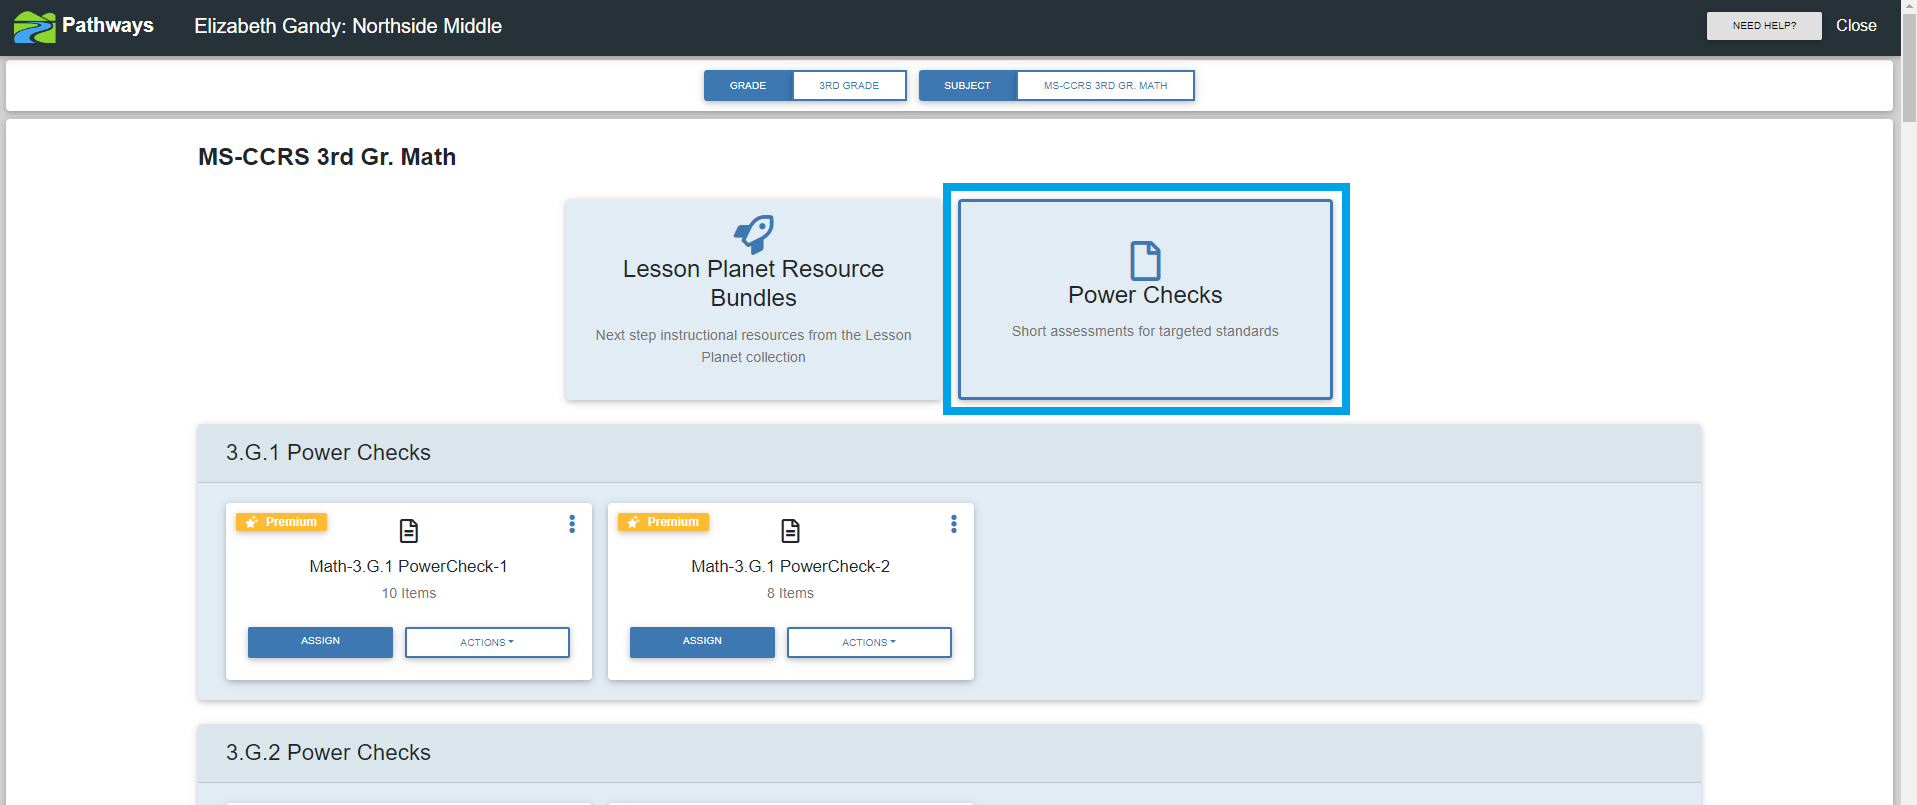Click the 3.G.1 Power Checks section header
Image resolution: width=1917 pixels, height=805 pixels.
[949, 453]
